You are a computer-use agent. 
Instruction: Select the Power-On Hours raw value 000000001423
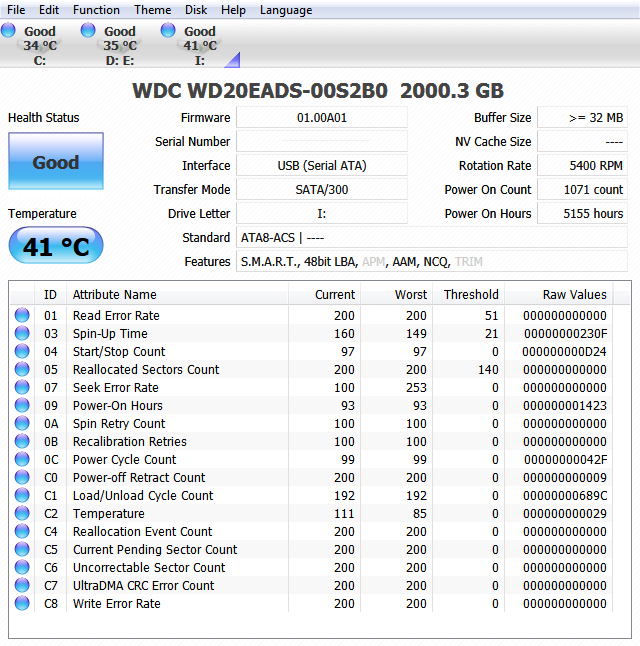pos(565,406)
